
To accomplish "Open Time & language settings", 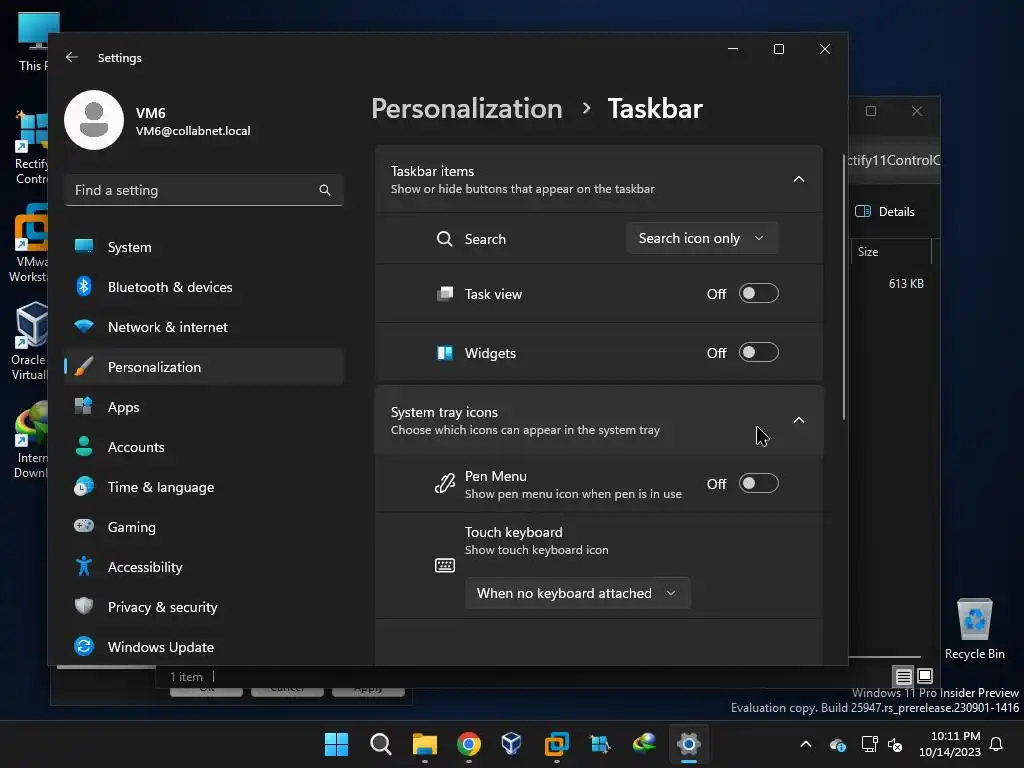I will point(204,487).
